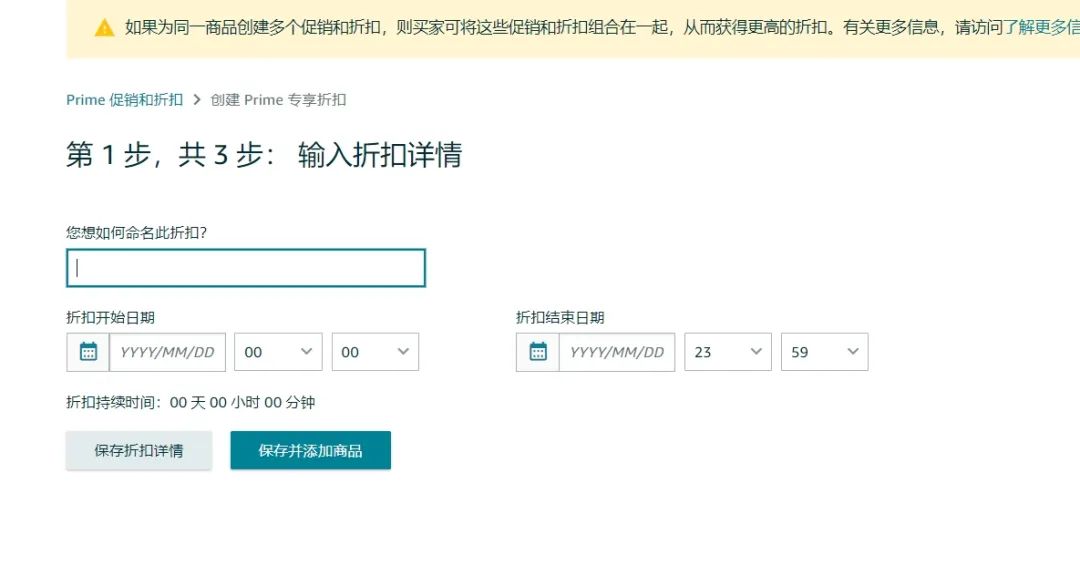Image resolution: width=1080 pixels, height=576 pixels.
Task: Click the breadcrumb chevron separator
Action: (x=197, y=100)
